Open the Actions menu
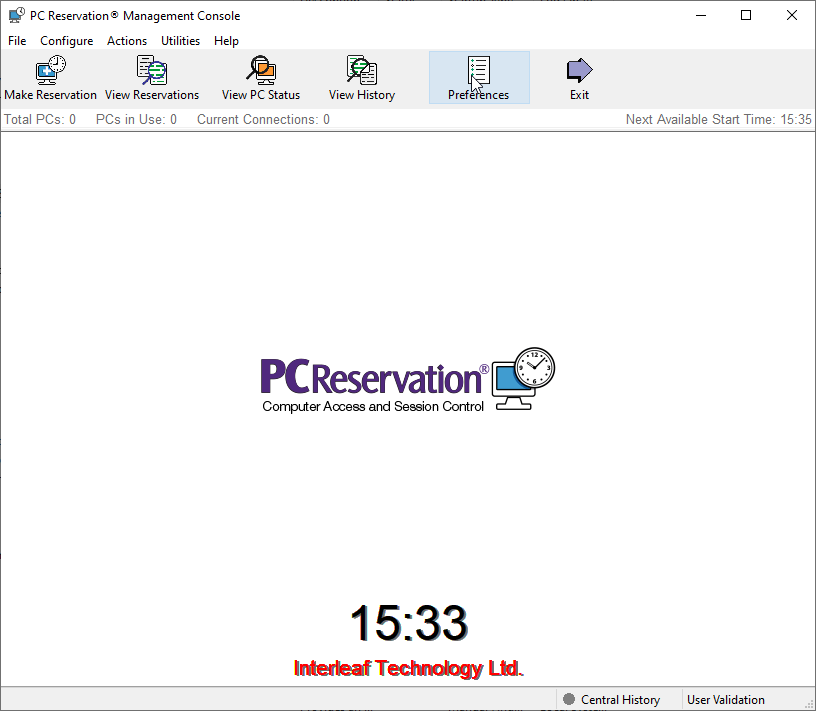 (127, 41)
